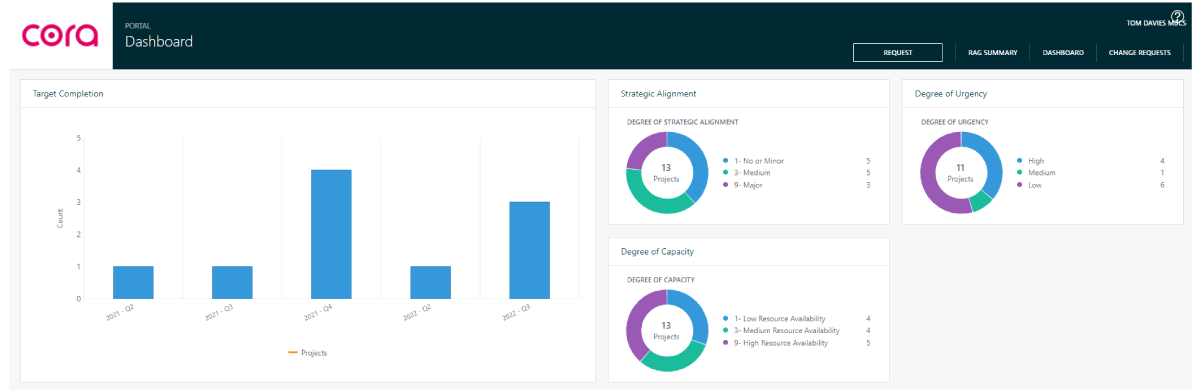Toggle '1- No or Minor' legend dot

[x=725, y=160]
